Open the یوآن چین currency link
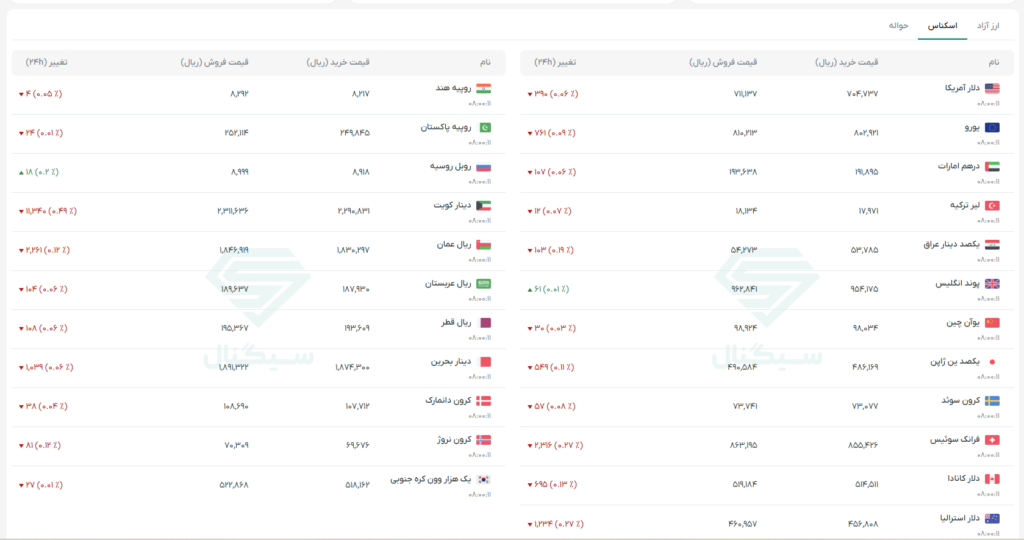Screen dimensions: 1024x540 click(x=963, y=323)
